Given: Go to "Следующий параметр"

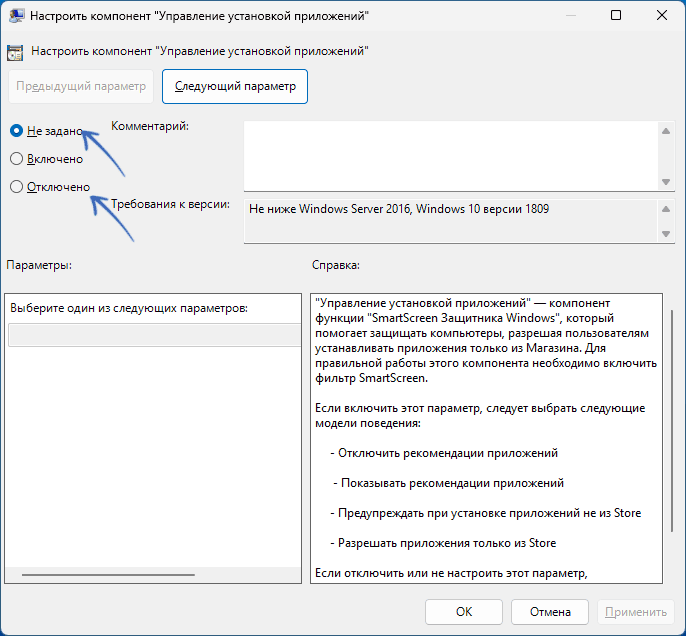Looking at the screenshot, I should coord(235,86).
